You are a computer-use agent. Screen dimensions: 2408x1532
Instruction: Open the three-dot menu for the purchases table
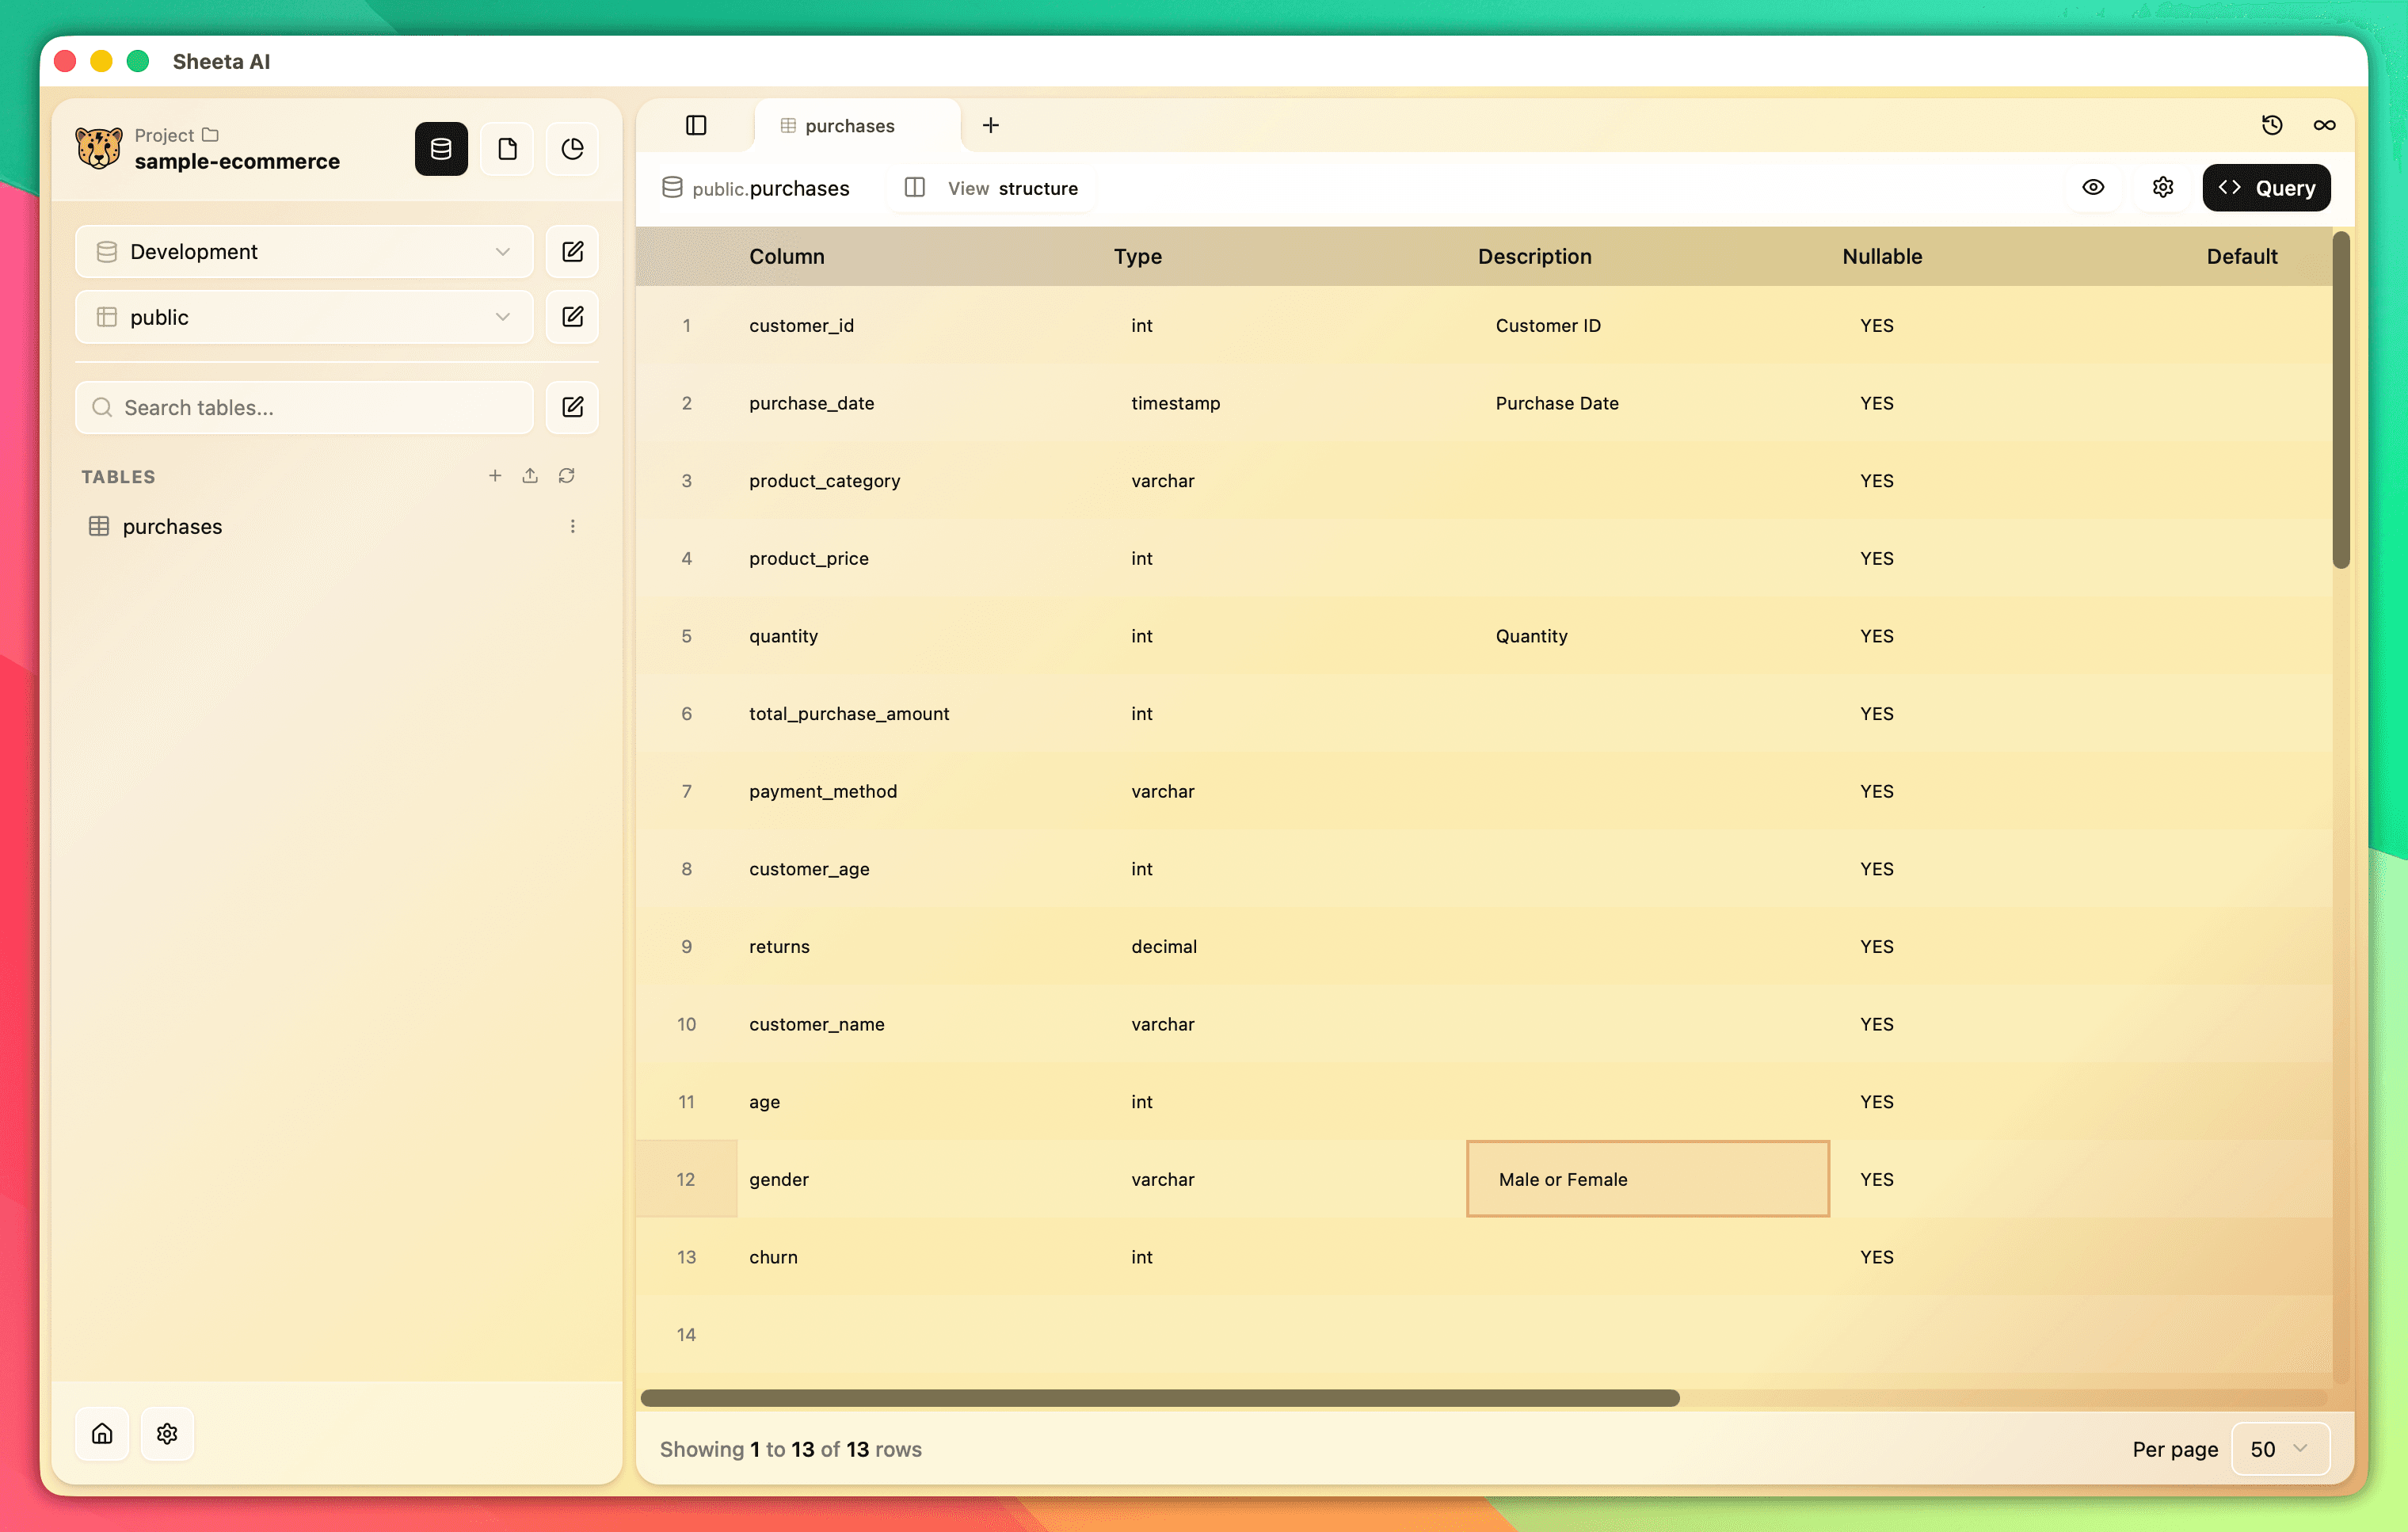click(x=572, y=525)
